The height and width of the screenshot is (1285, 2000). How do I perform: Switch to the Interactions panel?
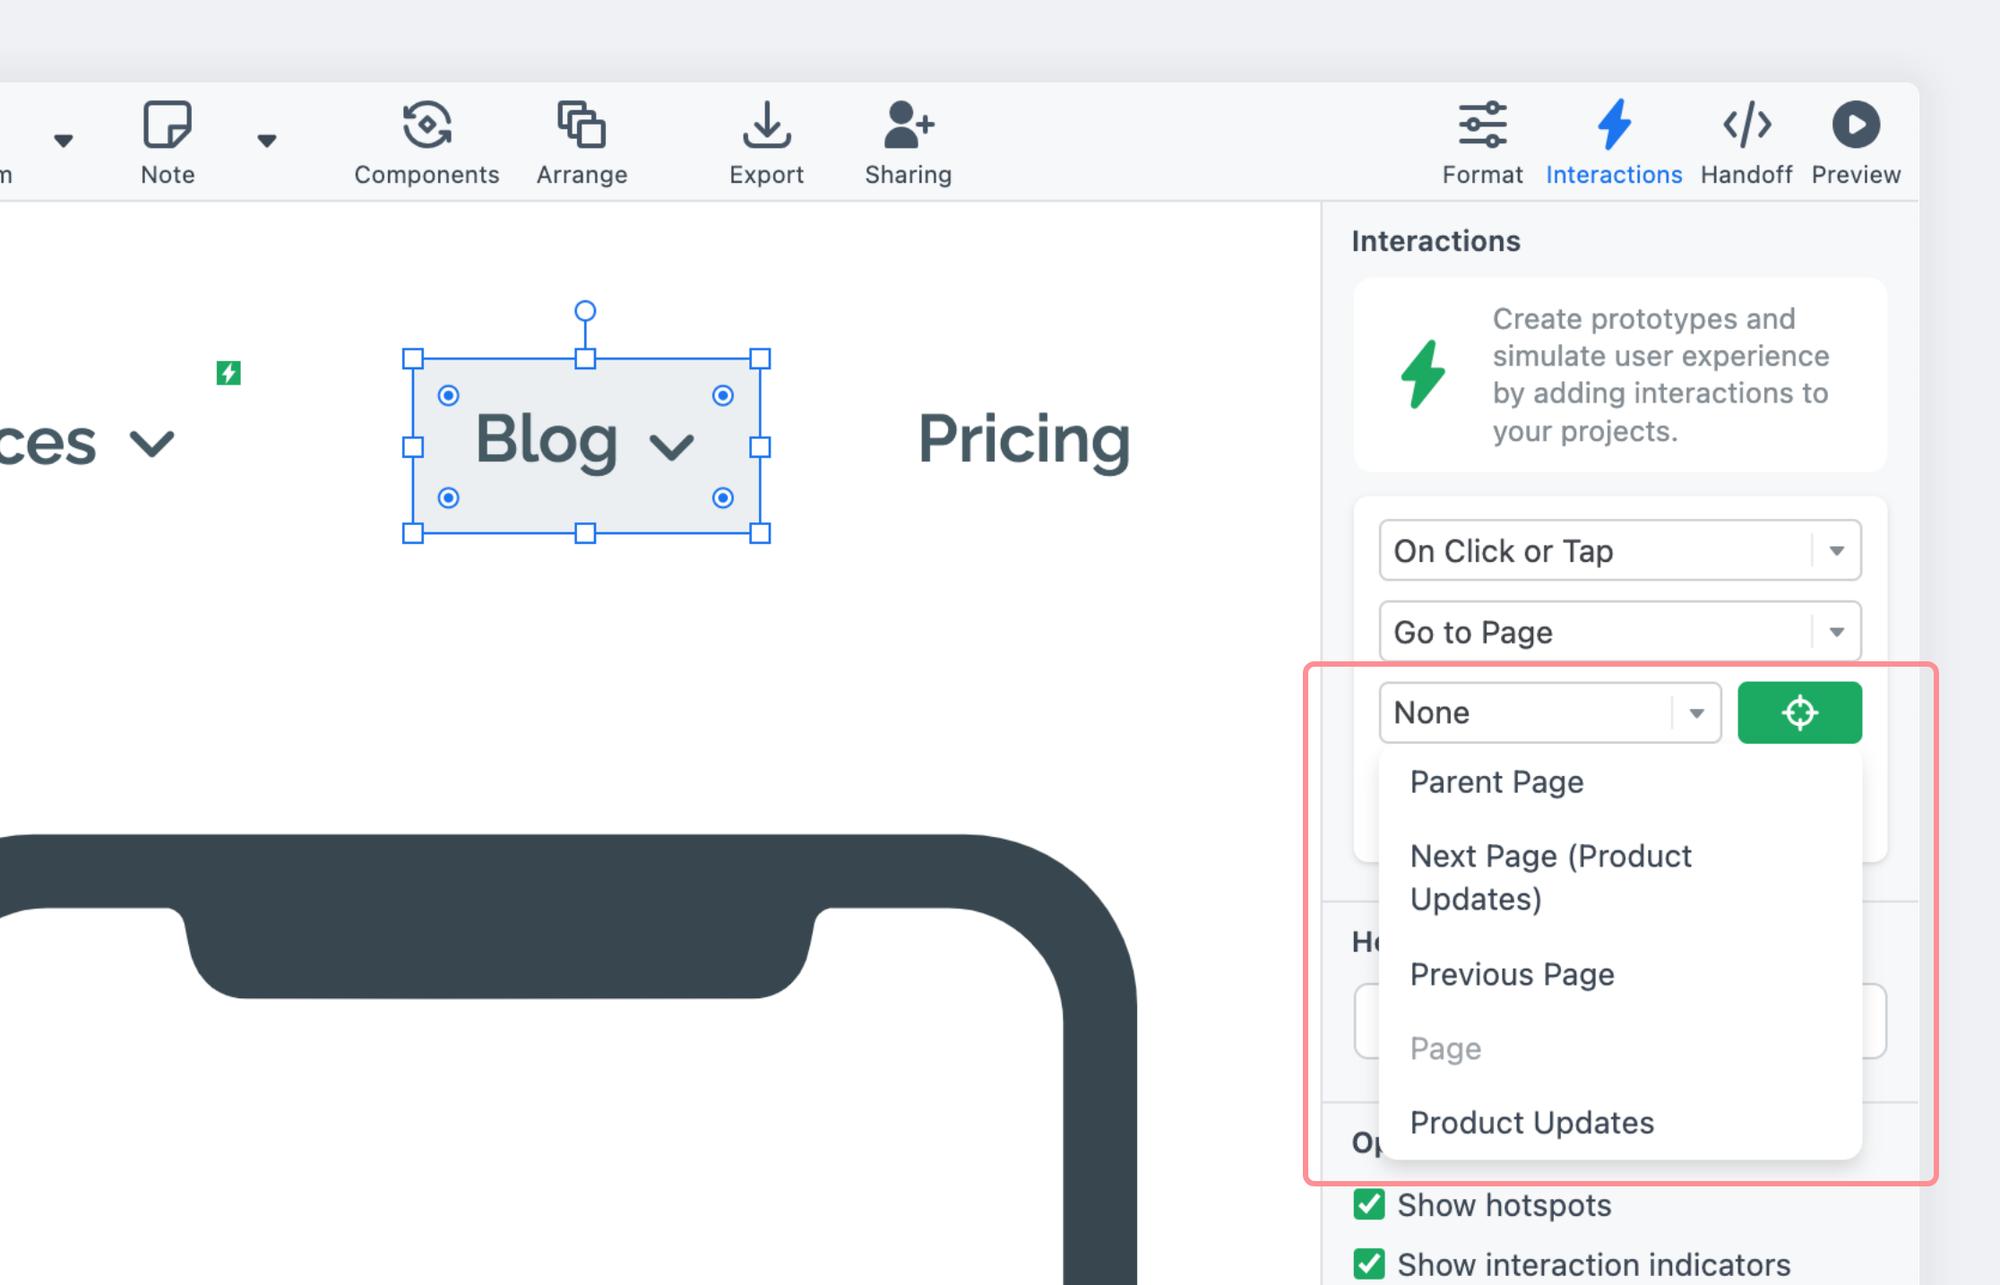[x=1614, y=143]
